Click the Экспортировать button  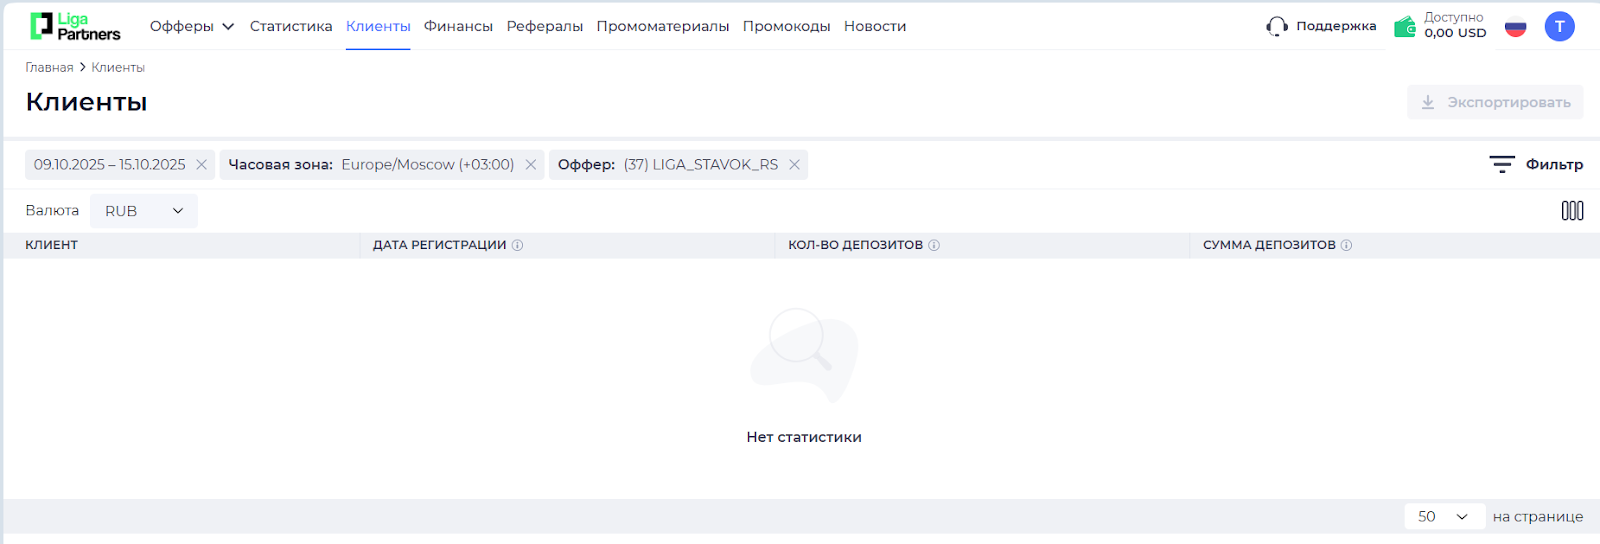pos(1495,102)
